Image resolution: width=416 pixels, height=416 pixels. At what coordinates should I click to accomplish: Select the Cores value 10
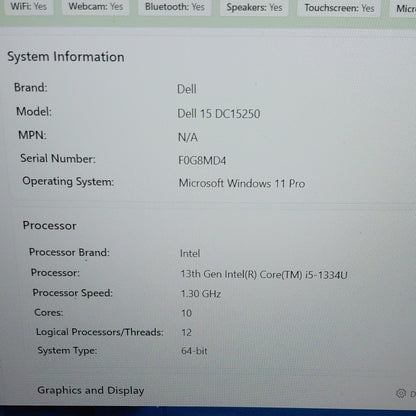pyautogui.click(x=187, y=313)
